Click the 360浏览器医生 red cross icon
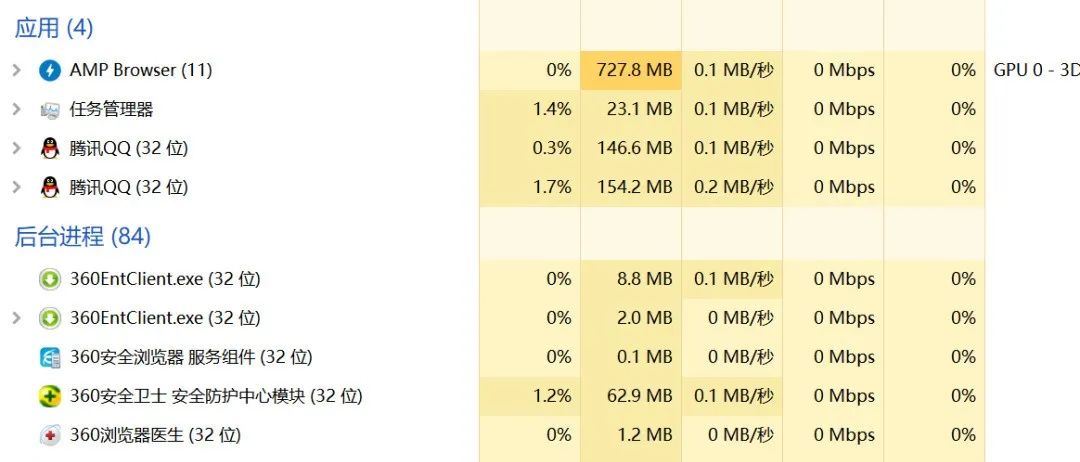 pyautogui.click(x=50, y=435)
